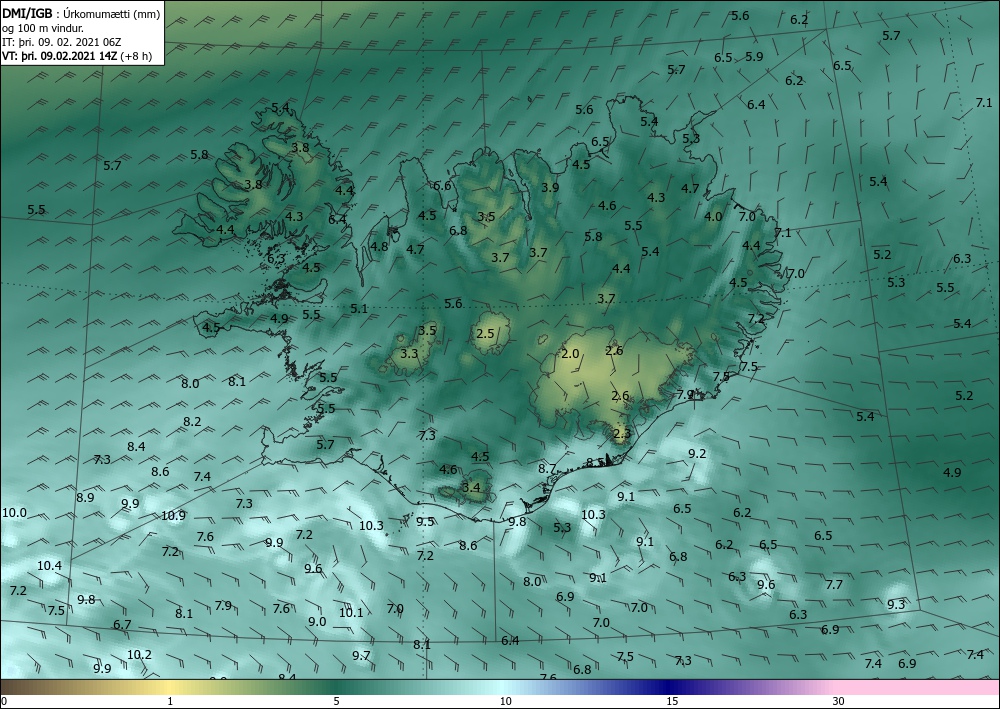
Task: Click the '0' label on color scale
Action: (4, 701)
